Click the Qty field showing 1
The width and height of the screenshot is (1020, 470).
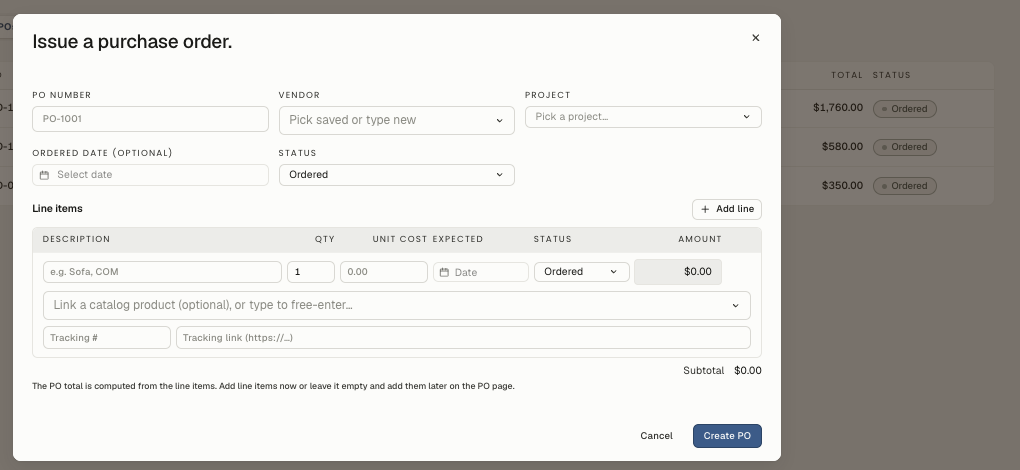311,272
